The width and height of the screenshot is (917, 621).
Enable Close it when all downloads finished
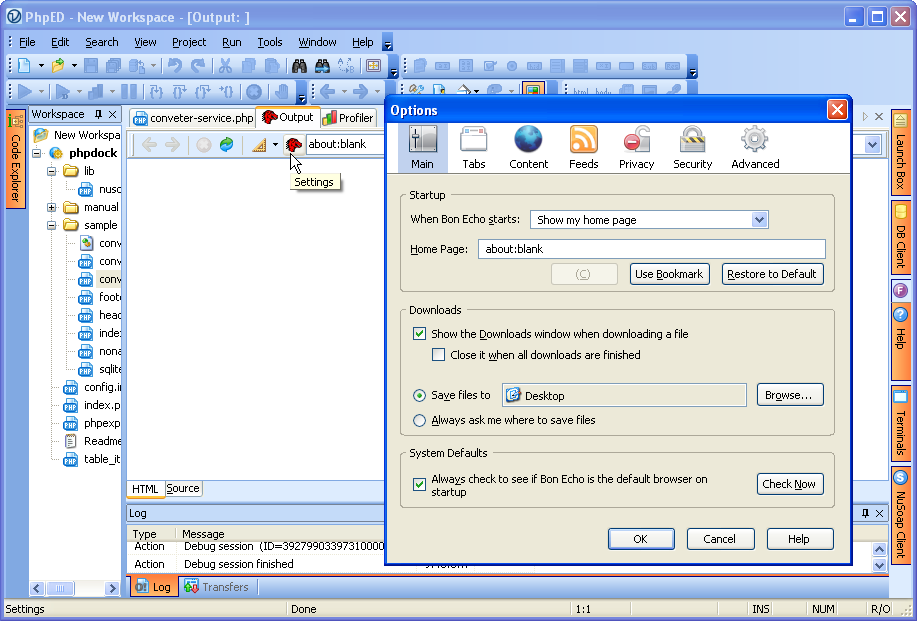[x=438, y=355]
